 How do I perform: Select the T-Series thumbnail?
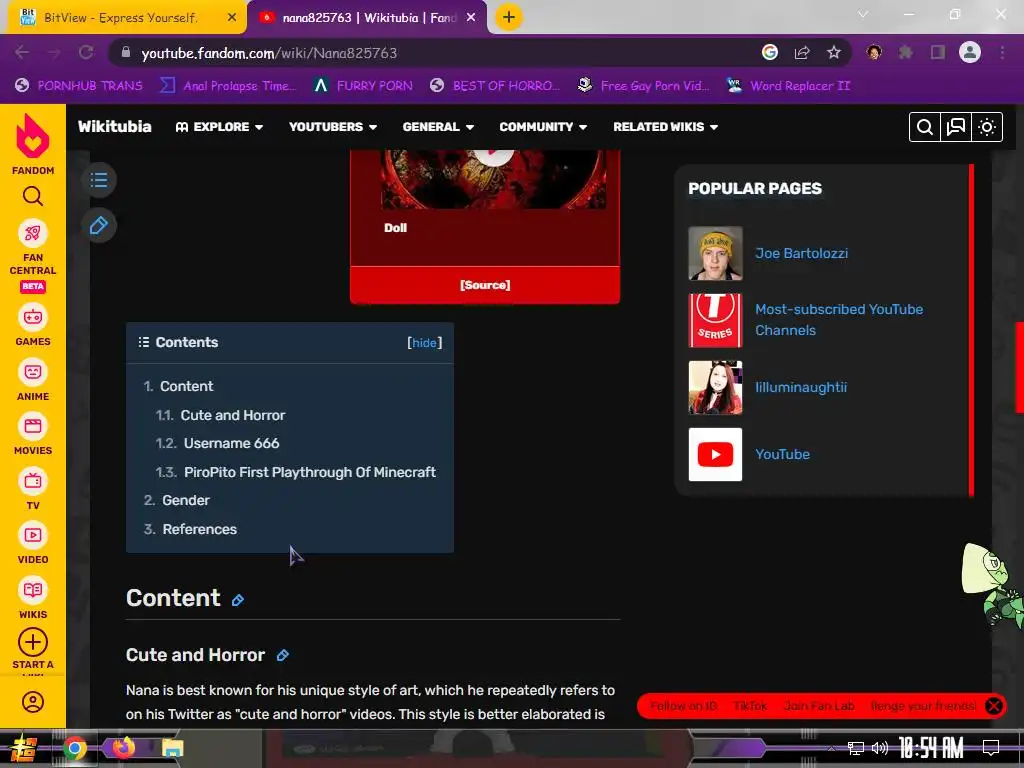(x=715, y=320)
